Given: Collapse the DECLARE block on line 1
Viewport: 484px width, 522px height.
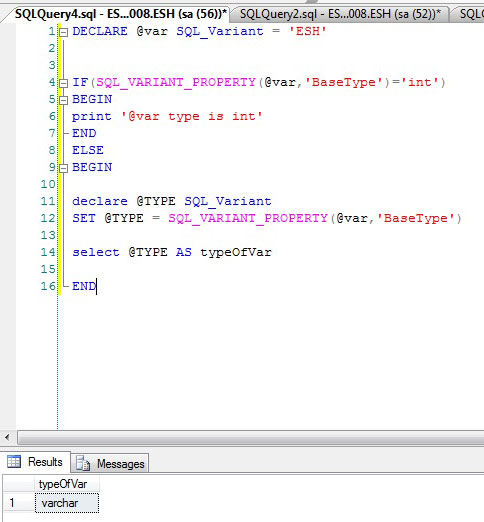Looking at the screenshot, I should (63, 32).
